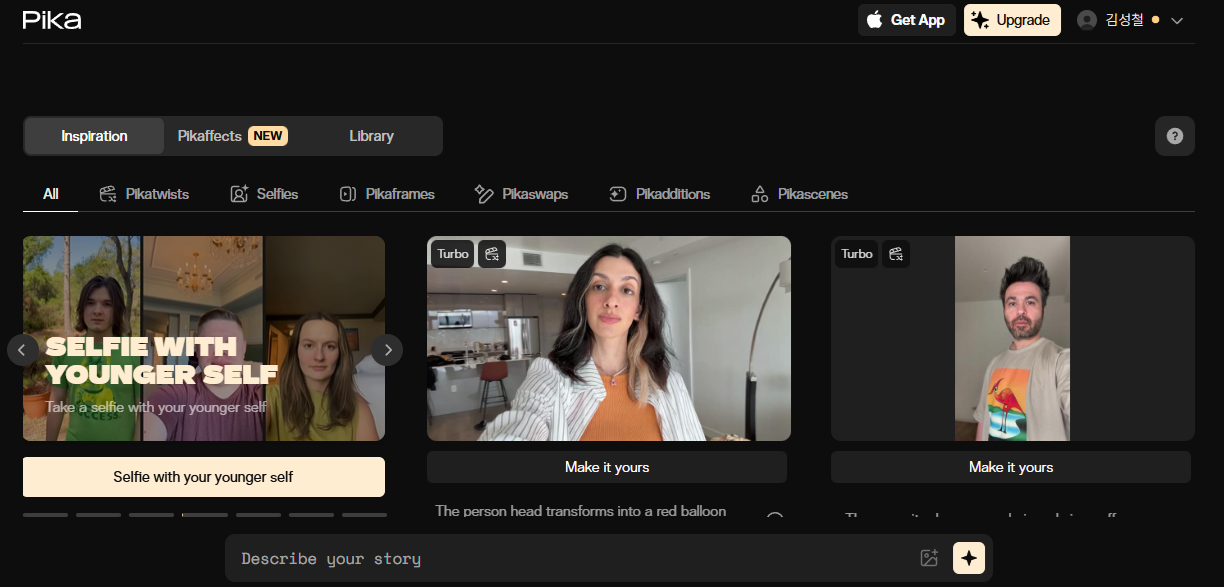This screenshot has width=1224, height=587.
Task: Click the image upload icon in prompt bar
Action: pos(929,558)
